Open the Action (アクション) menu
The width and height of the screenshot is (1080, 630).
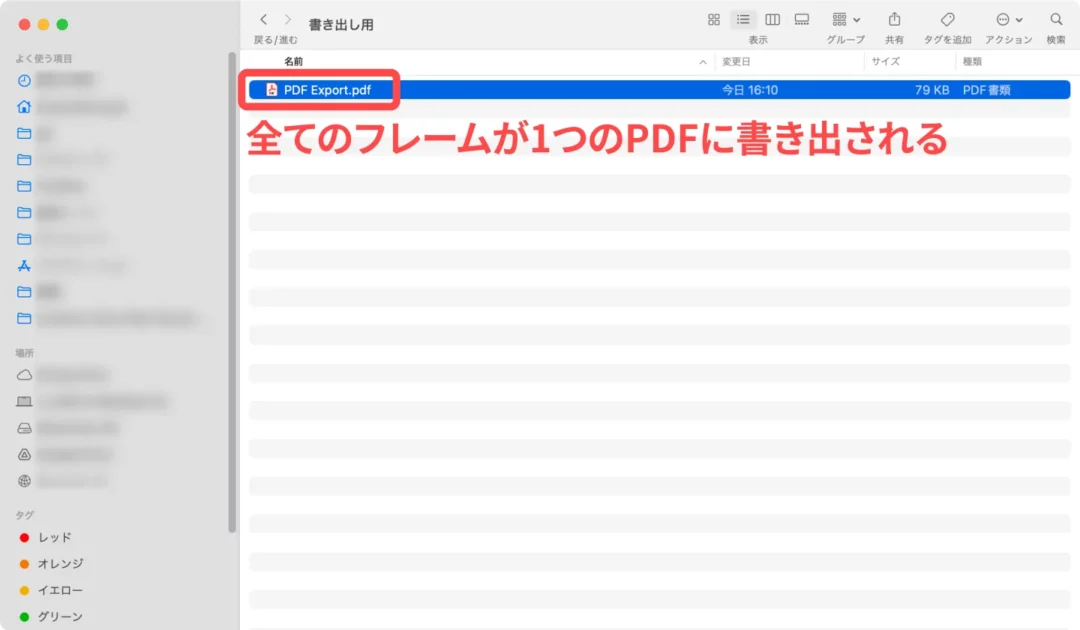1008,20
